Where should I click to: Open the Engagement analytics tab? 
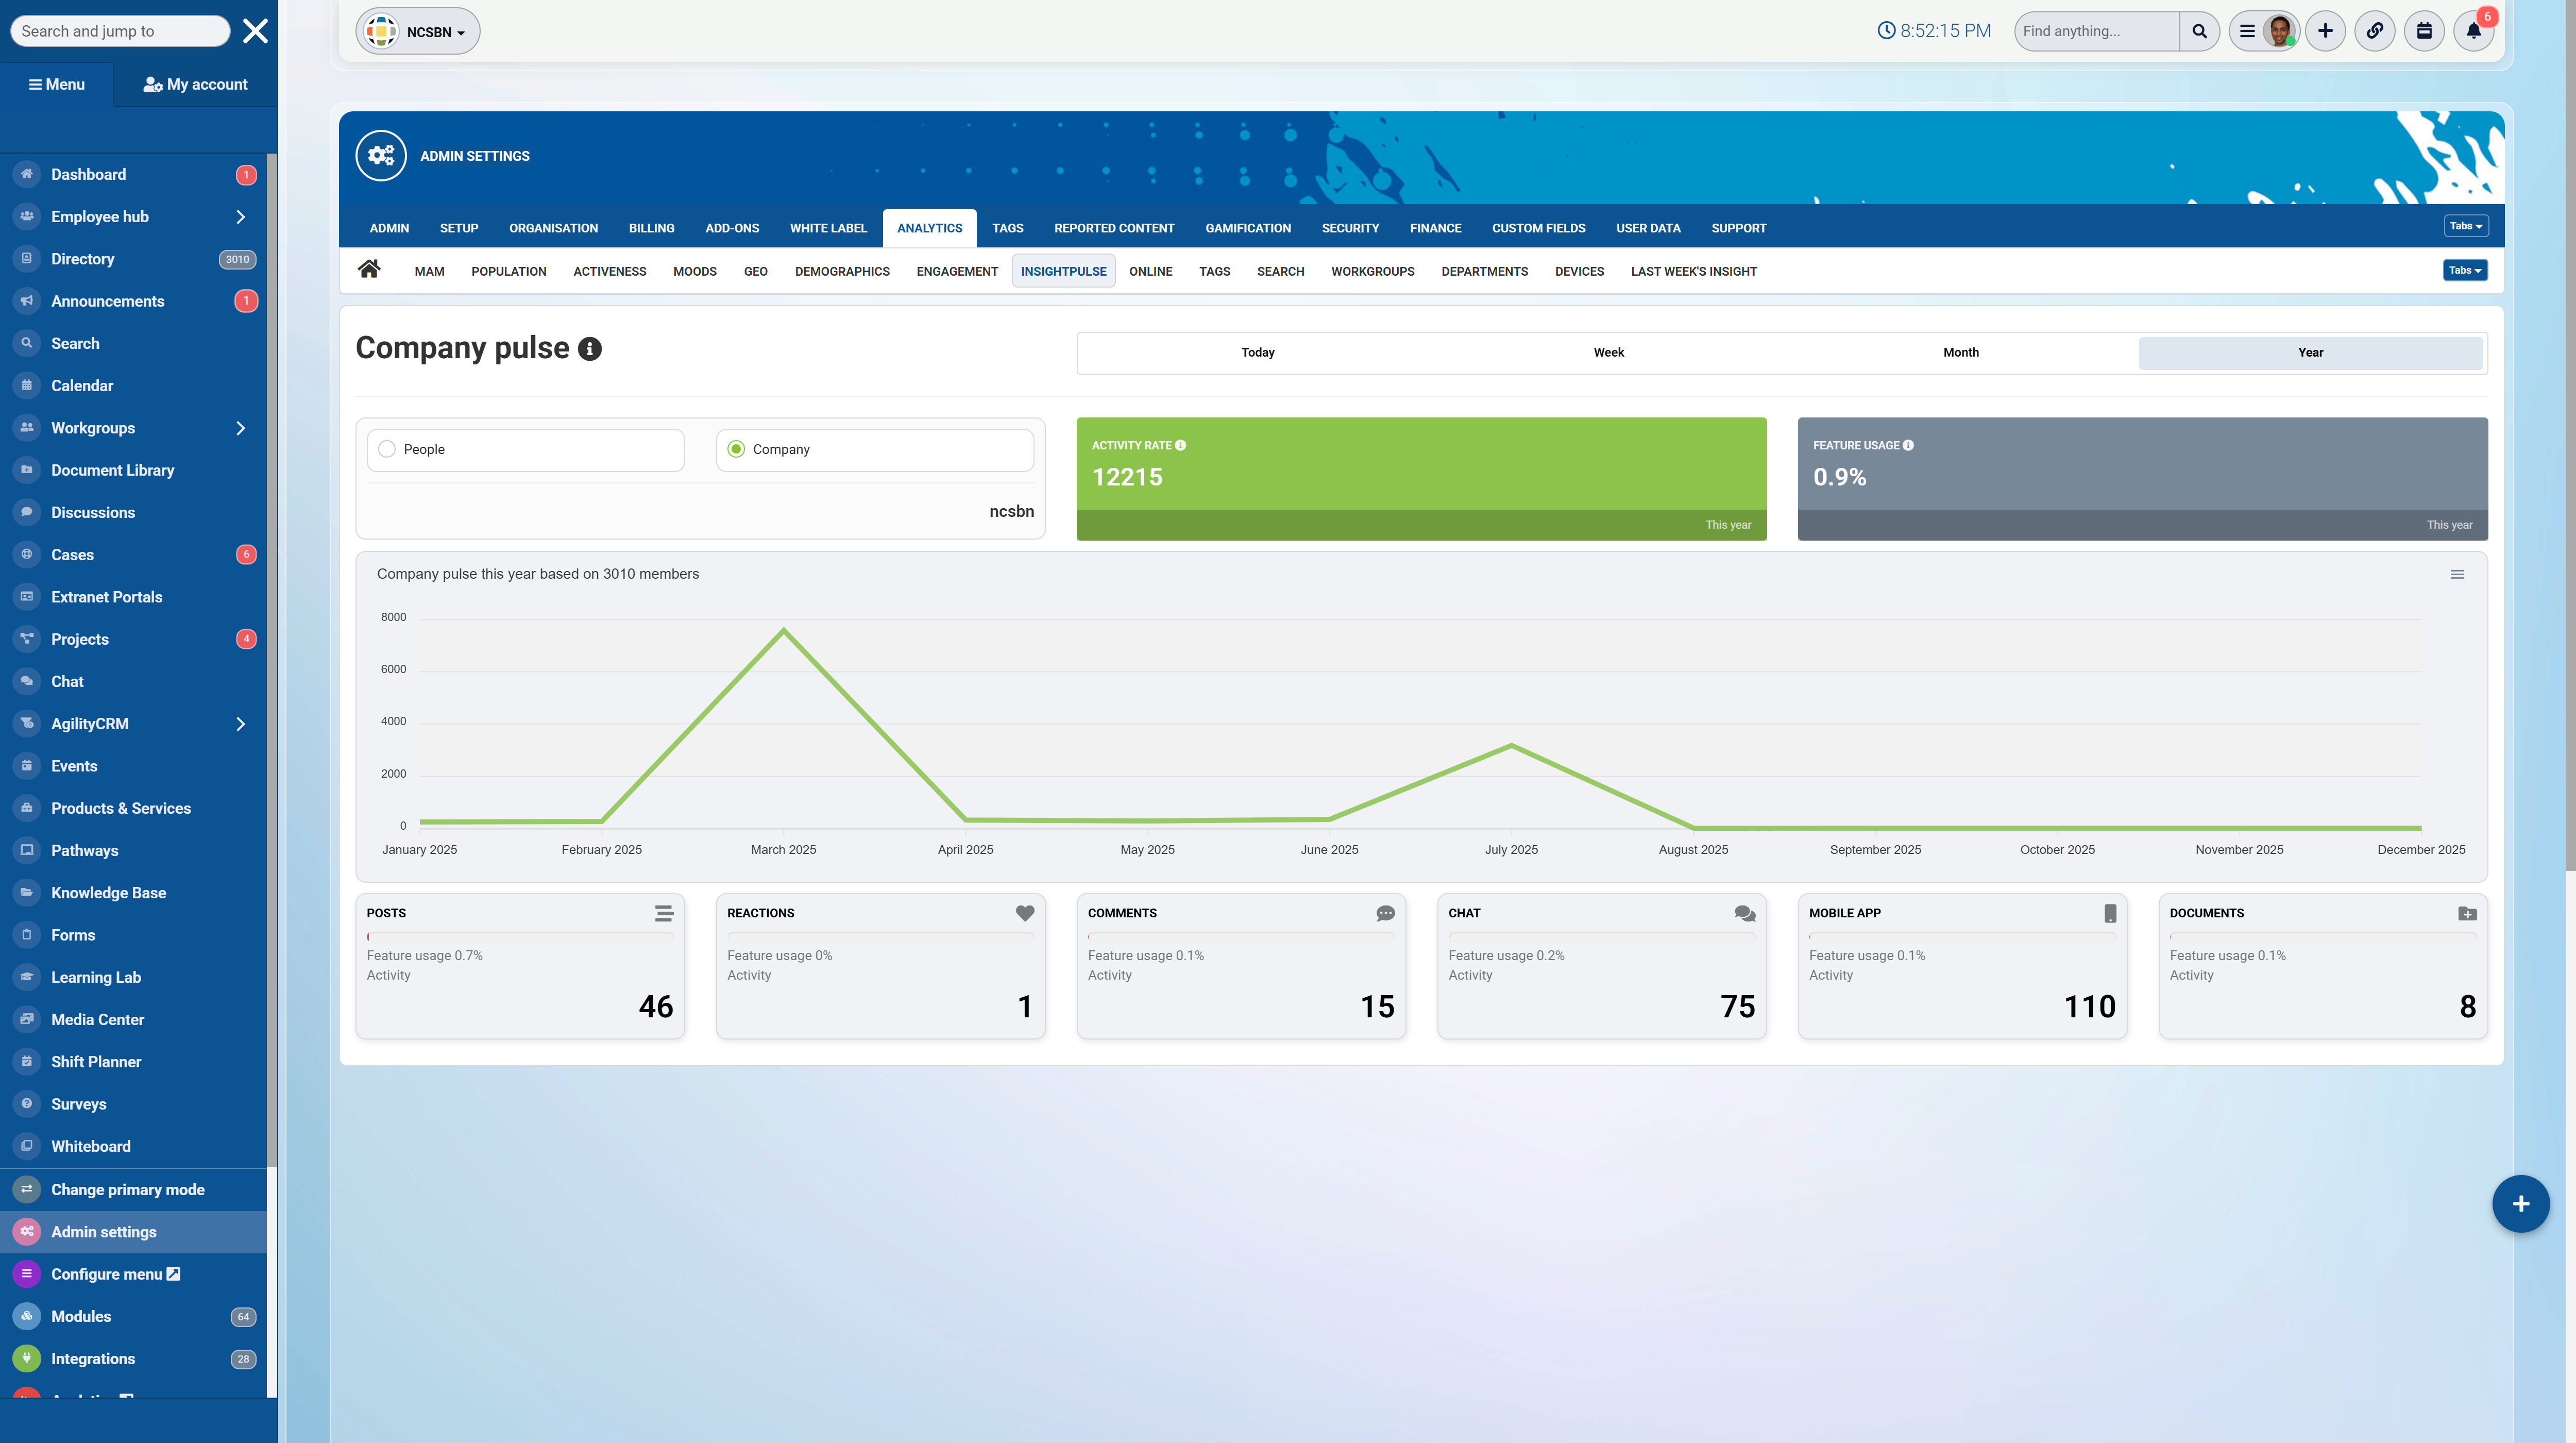click(956, 271)
